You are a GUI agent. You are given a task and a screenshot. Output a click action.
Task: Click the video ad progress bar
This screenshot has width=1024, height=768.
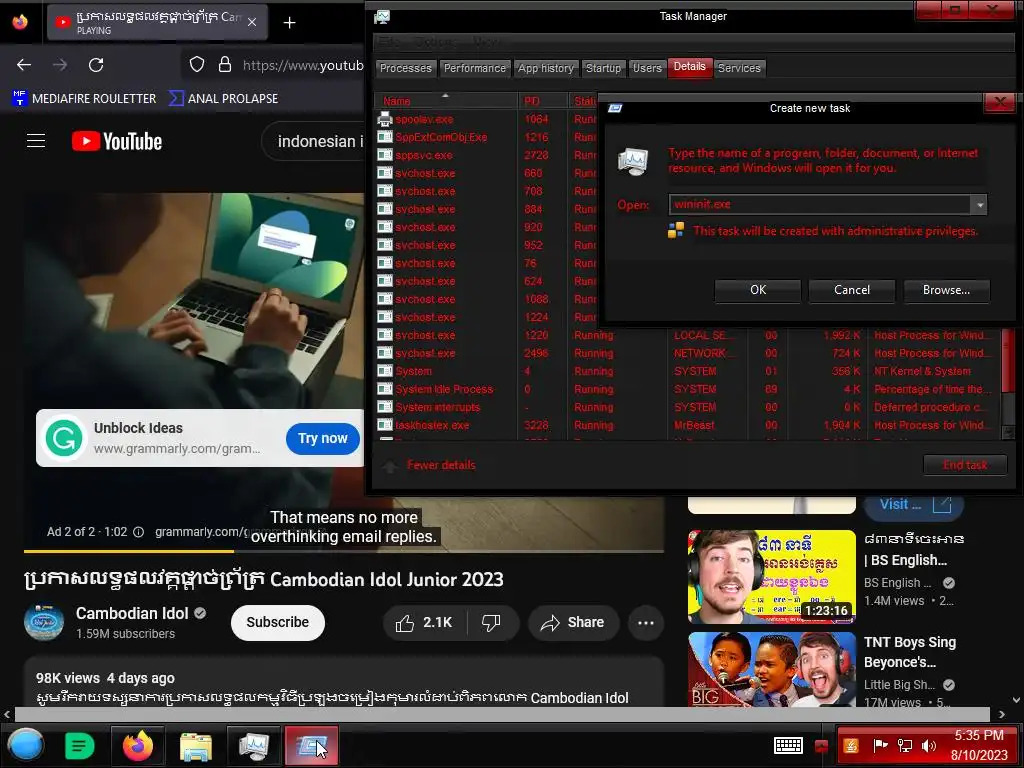[344, 552]
